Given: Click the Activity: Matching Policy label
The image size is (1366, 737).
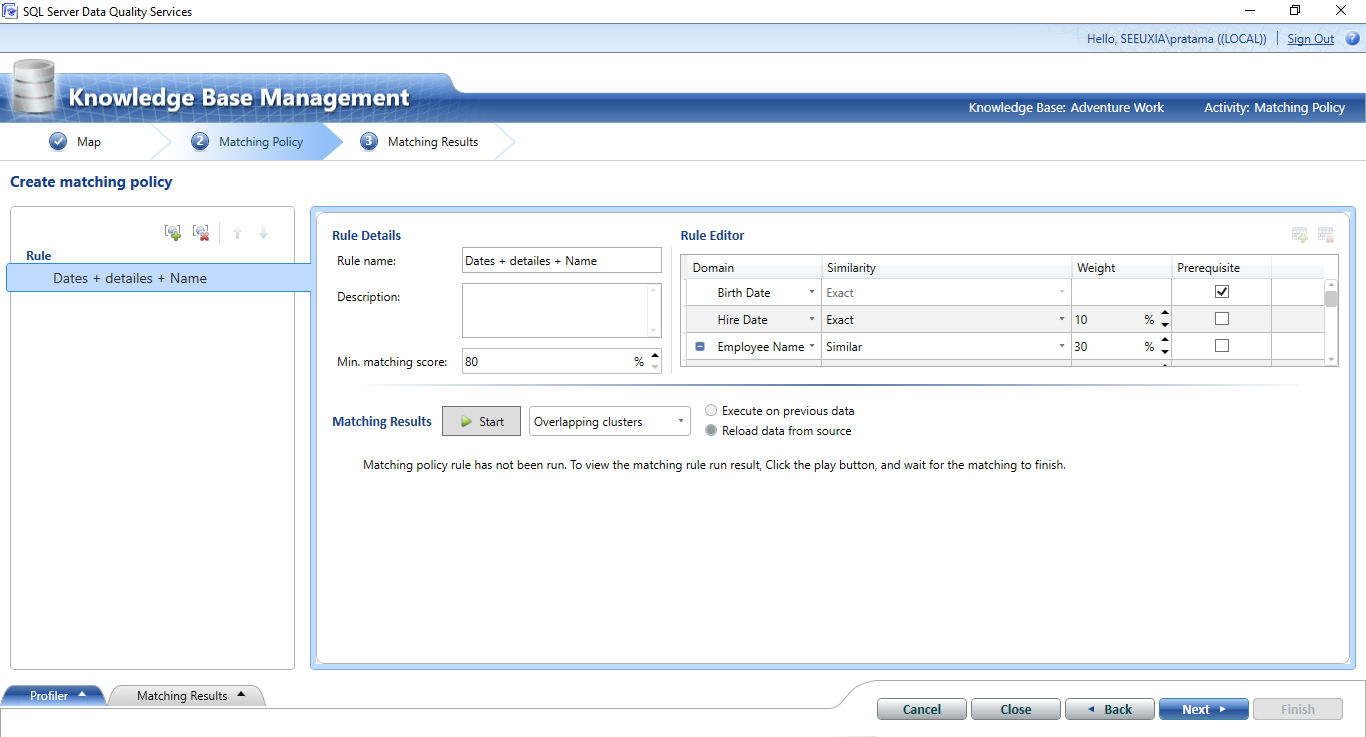Looking at the screenshot, I should click(1275, 108).
